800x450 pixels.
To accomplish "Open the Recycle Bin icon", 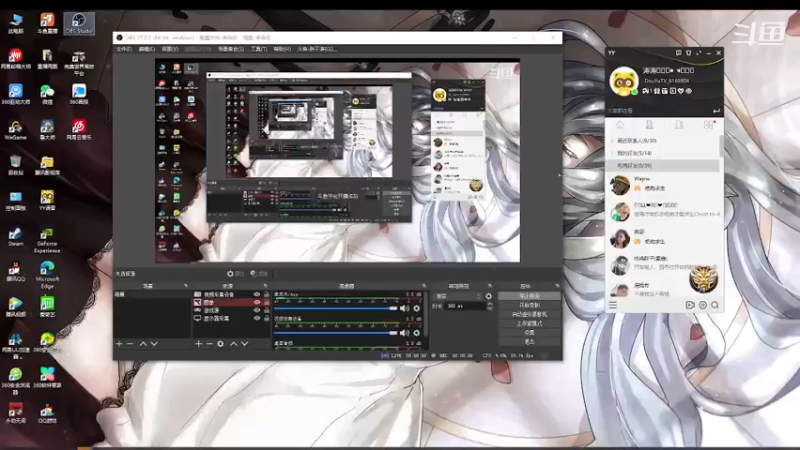I will coord(15,166).
